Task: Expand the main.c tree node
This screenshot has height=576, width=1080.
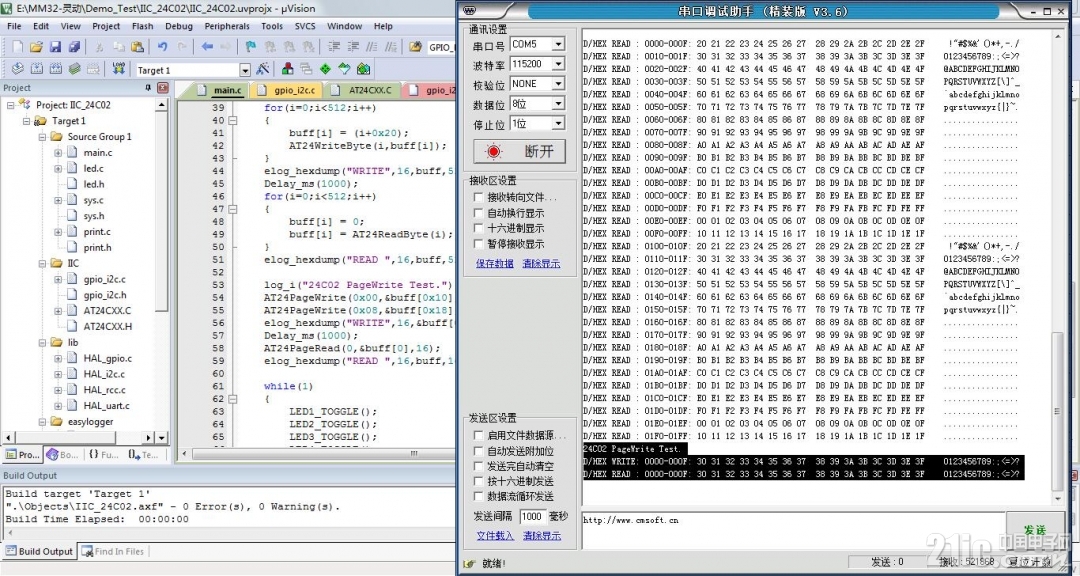Action: [x=58, y=152]
